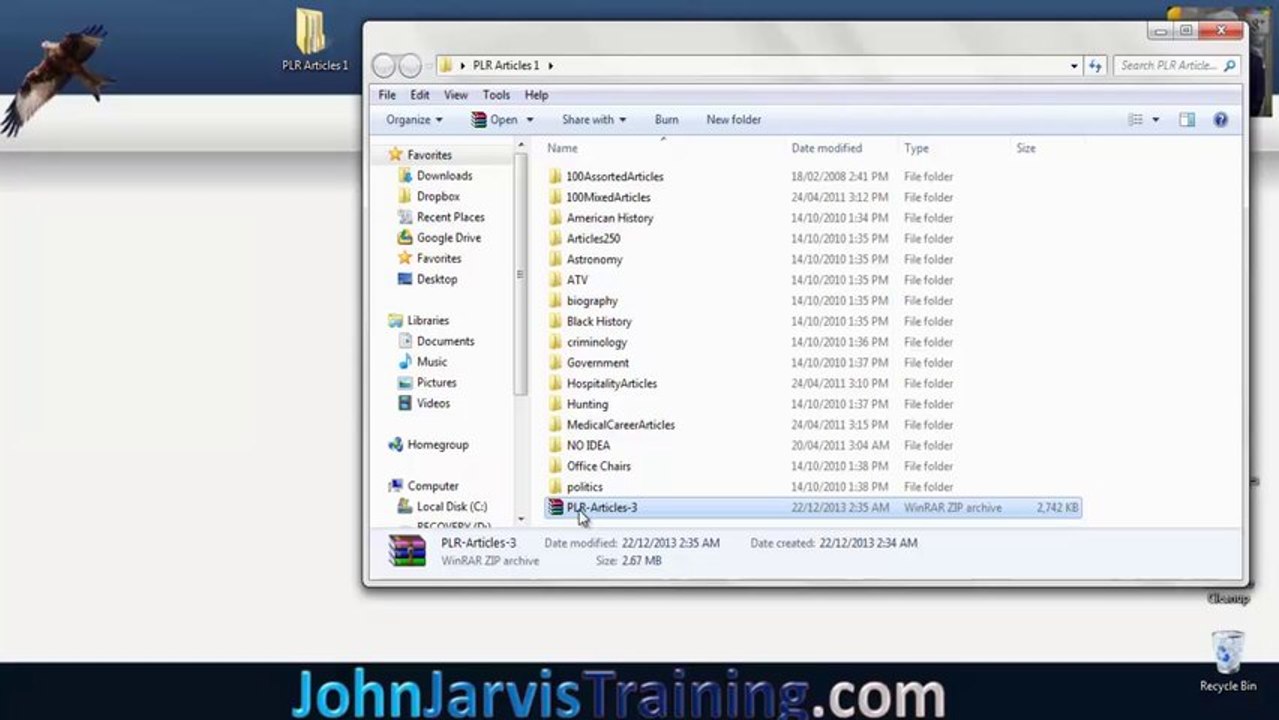Open the Edit menu
The image size is (1279, 720).
[420, 95]
